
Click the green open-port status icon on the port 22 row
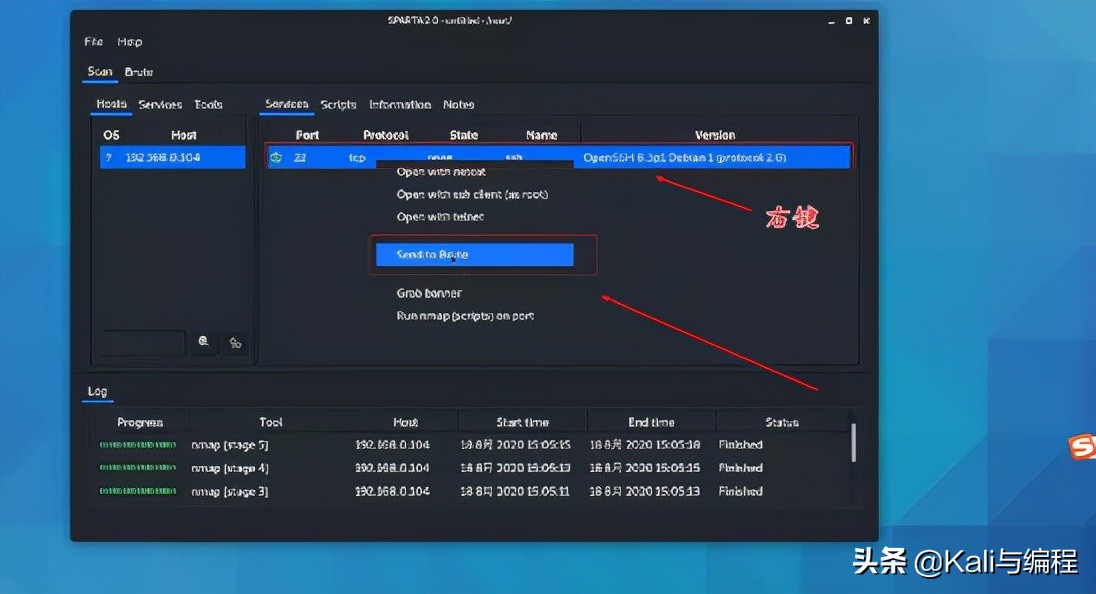tap(276, 158)
